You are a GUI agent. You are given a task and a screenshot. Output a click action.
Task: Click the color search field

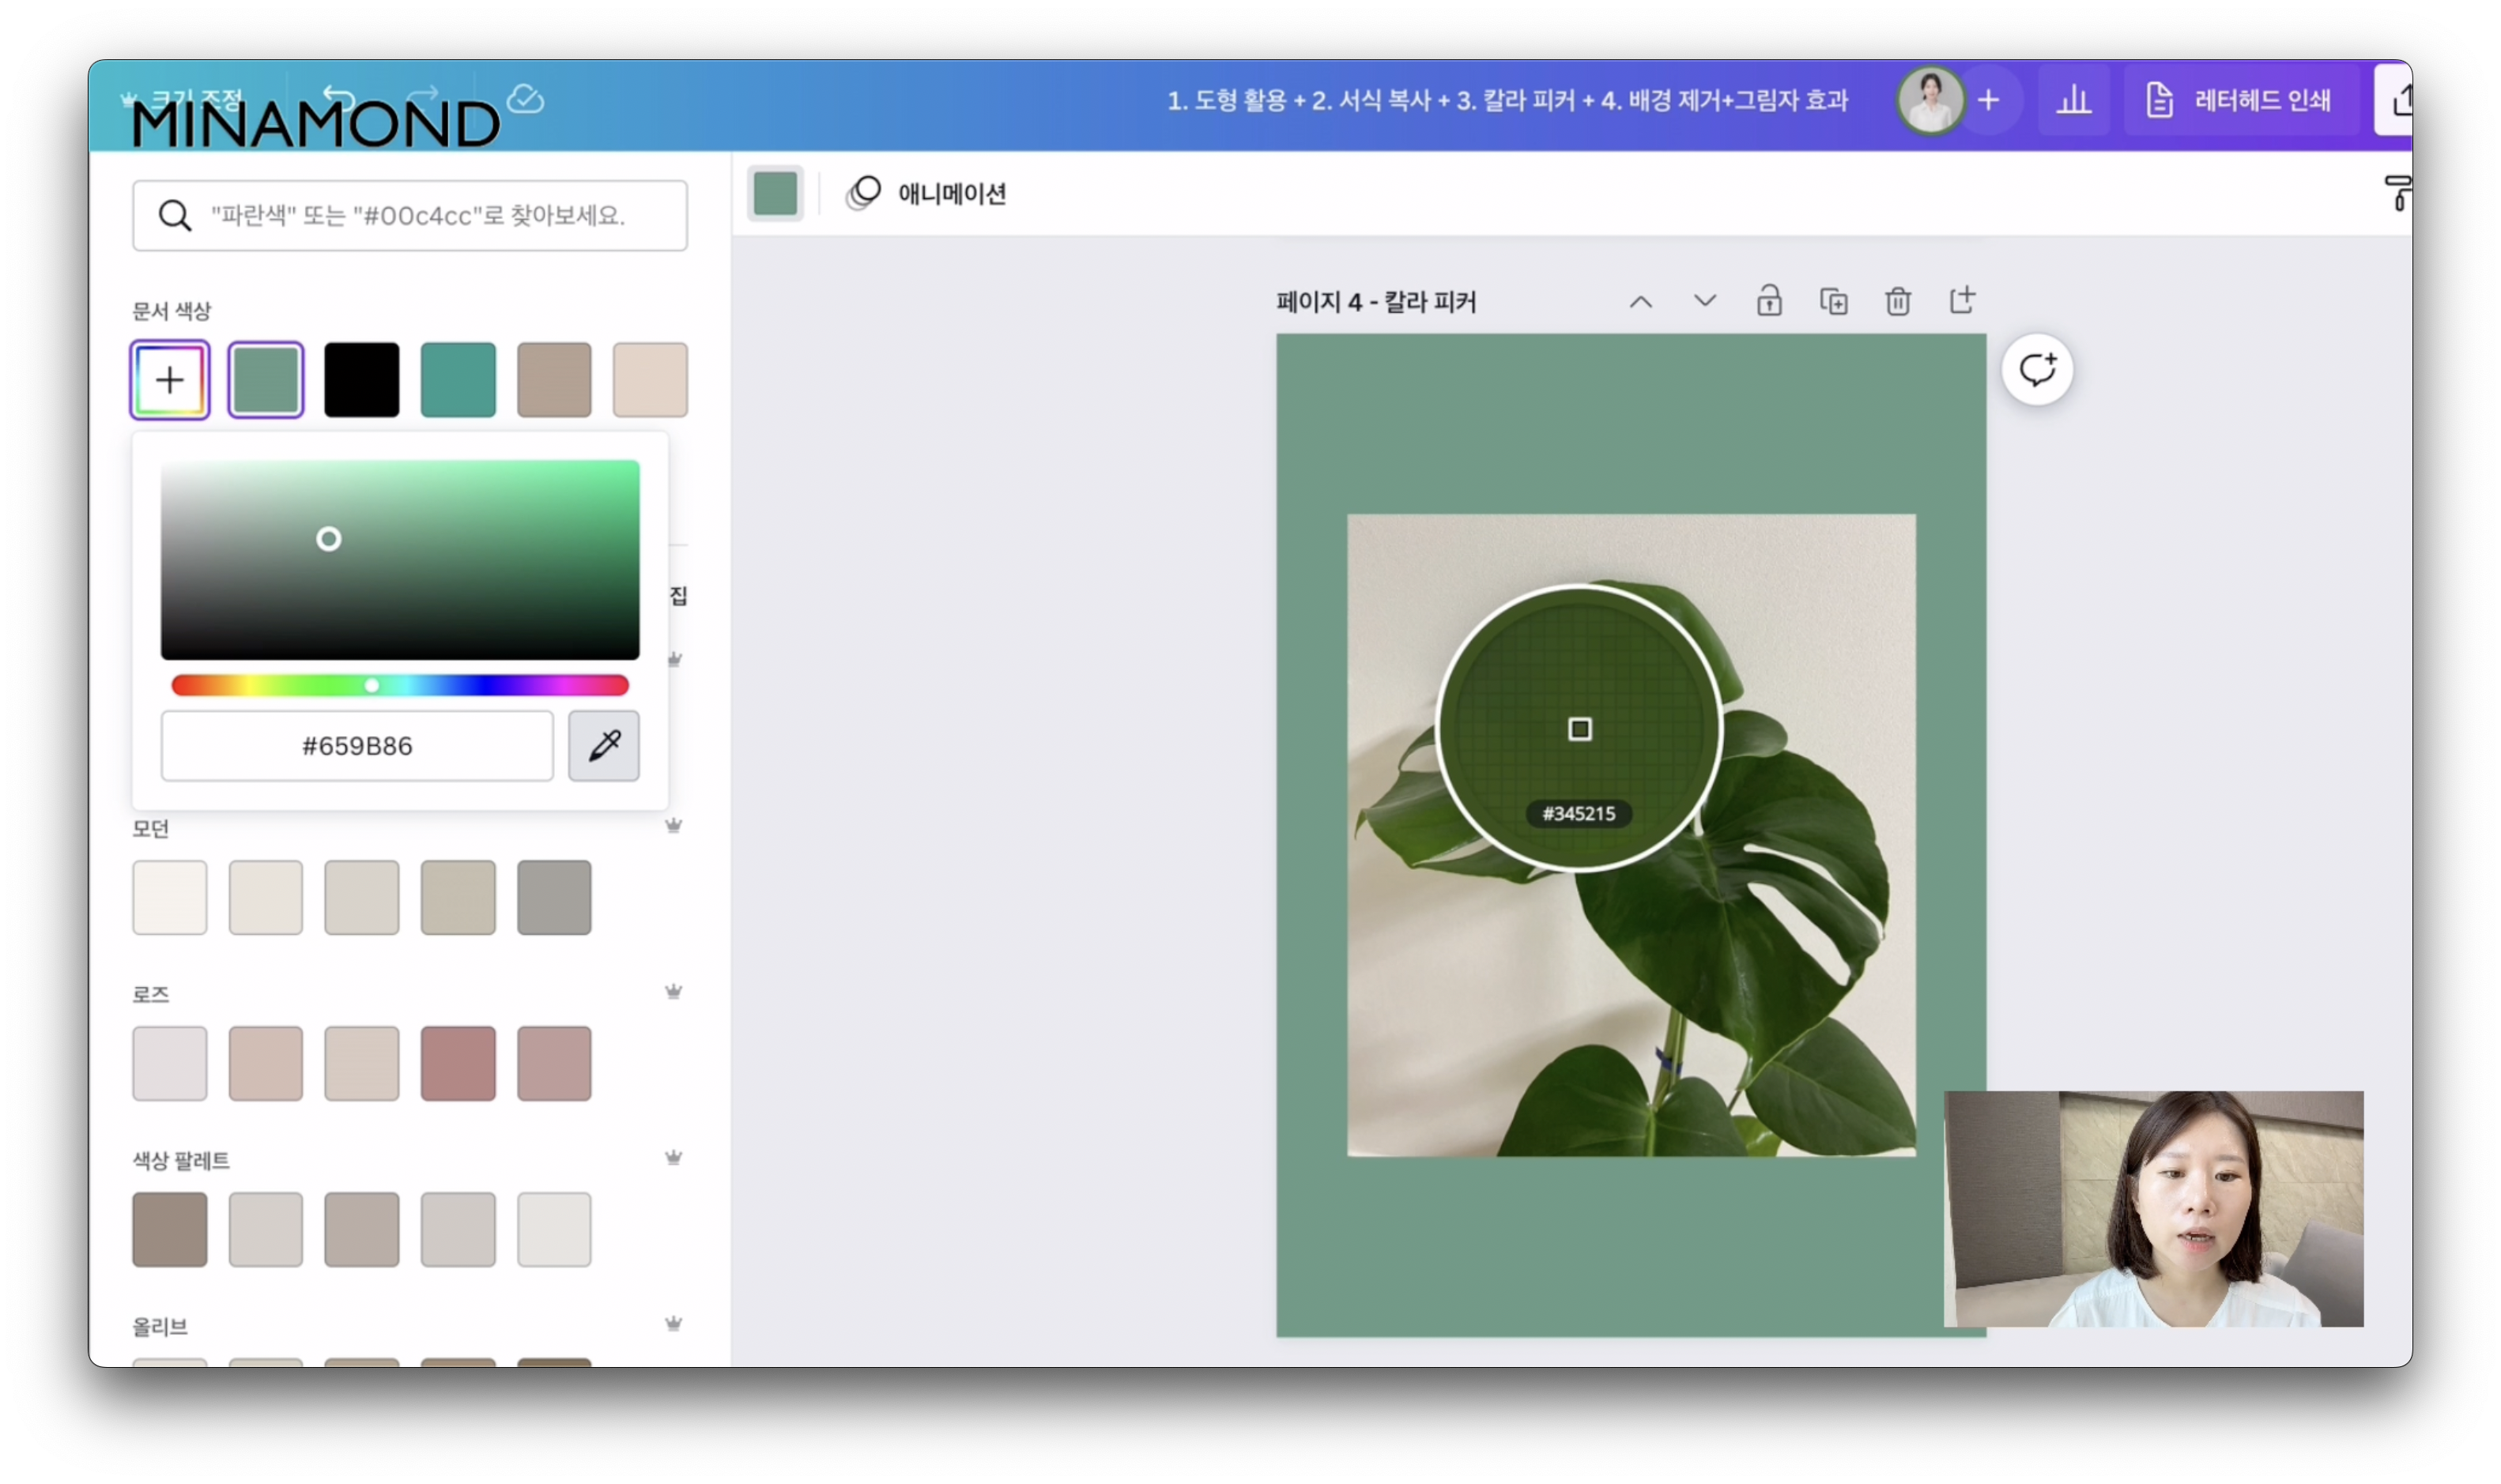click(x=410, y=215)
